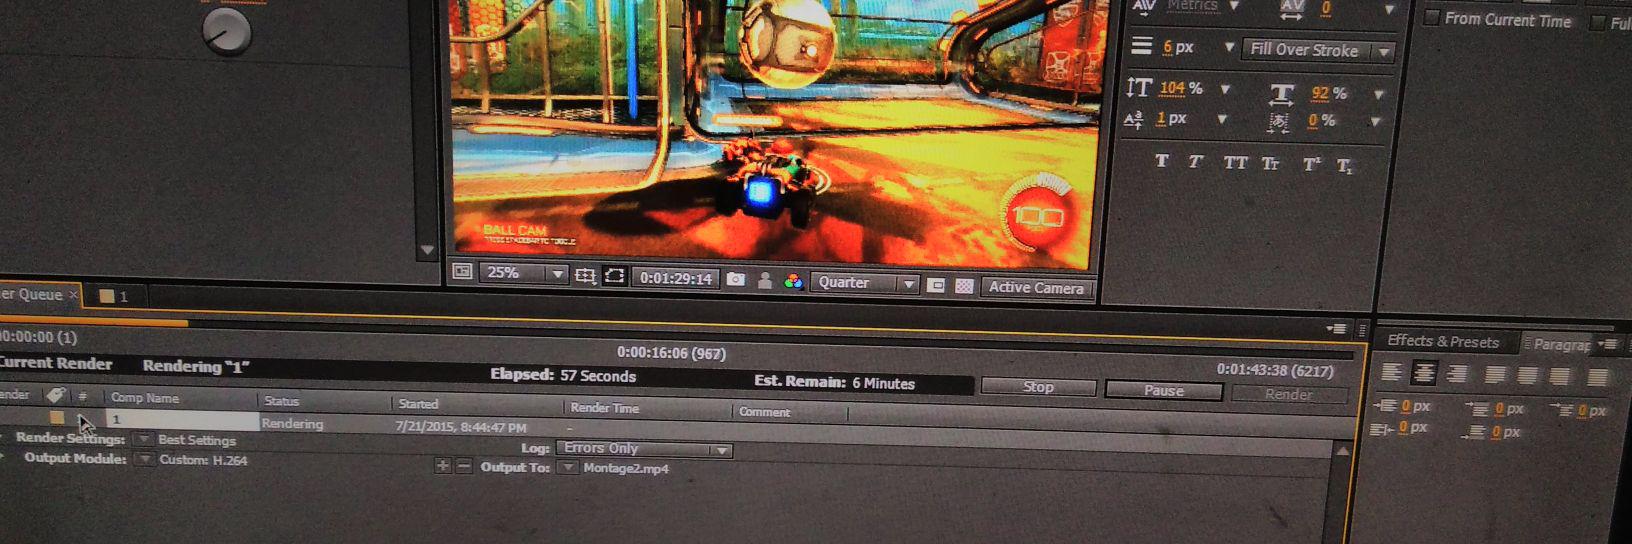Click the Montage2.mp4 output file link
The width and height of the screenshot is (1632, 544).
point(626,468)
